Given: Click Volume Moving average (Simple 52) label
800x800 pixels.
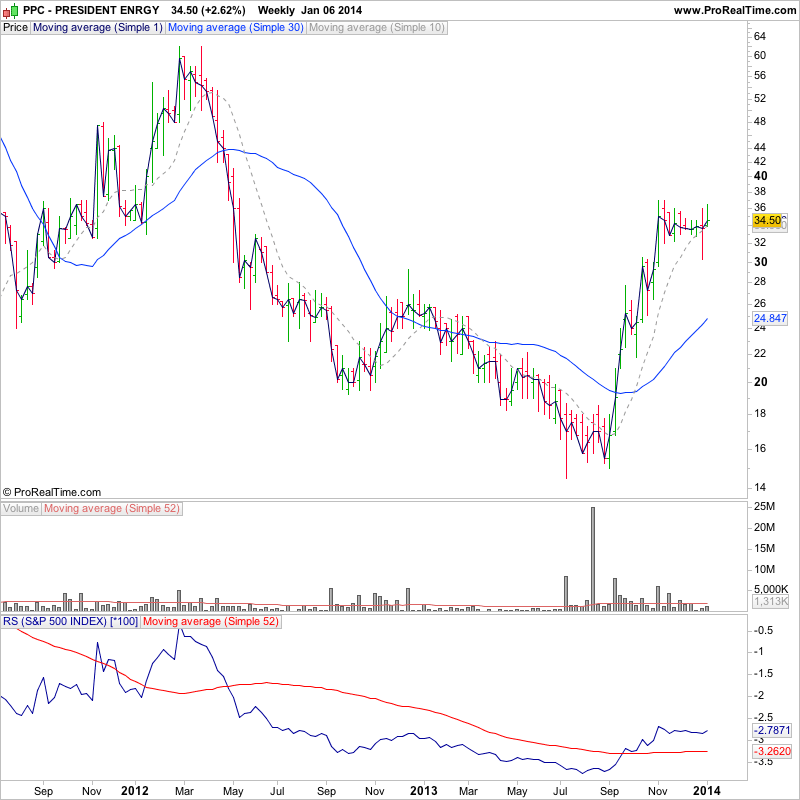Looking at the screenshot, I should [112, 509].
